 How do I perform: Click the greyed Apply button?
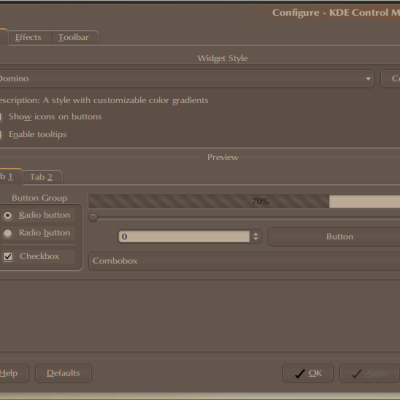pos(369,373)
